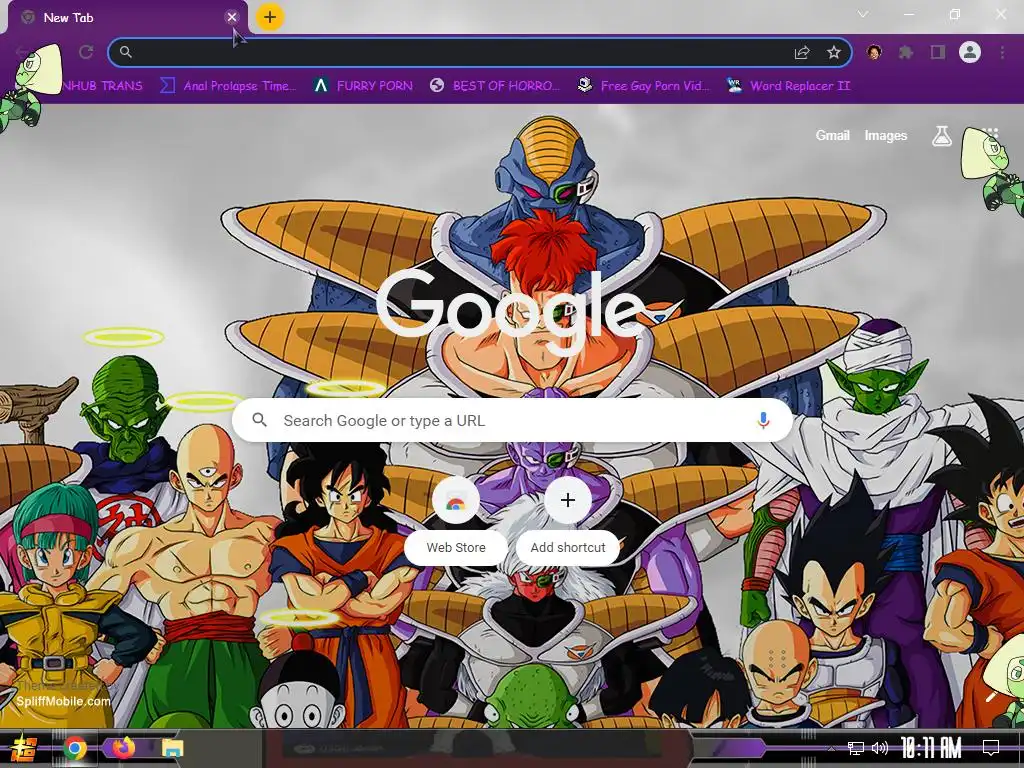Screen dimensions: 1024x768
Task: Click the Word Replacer II bookmark favicon
Action: pos(734,85)
